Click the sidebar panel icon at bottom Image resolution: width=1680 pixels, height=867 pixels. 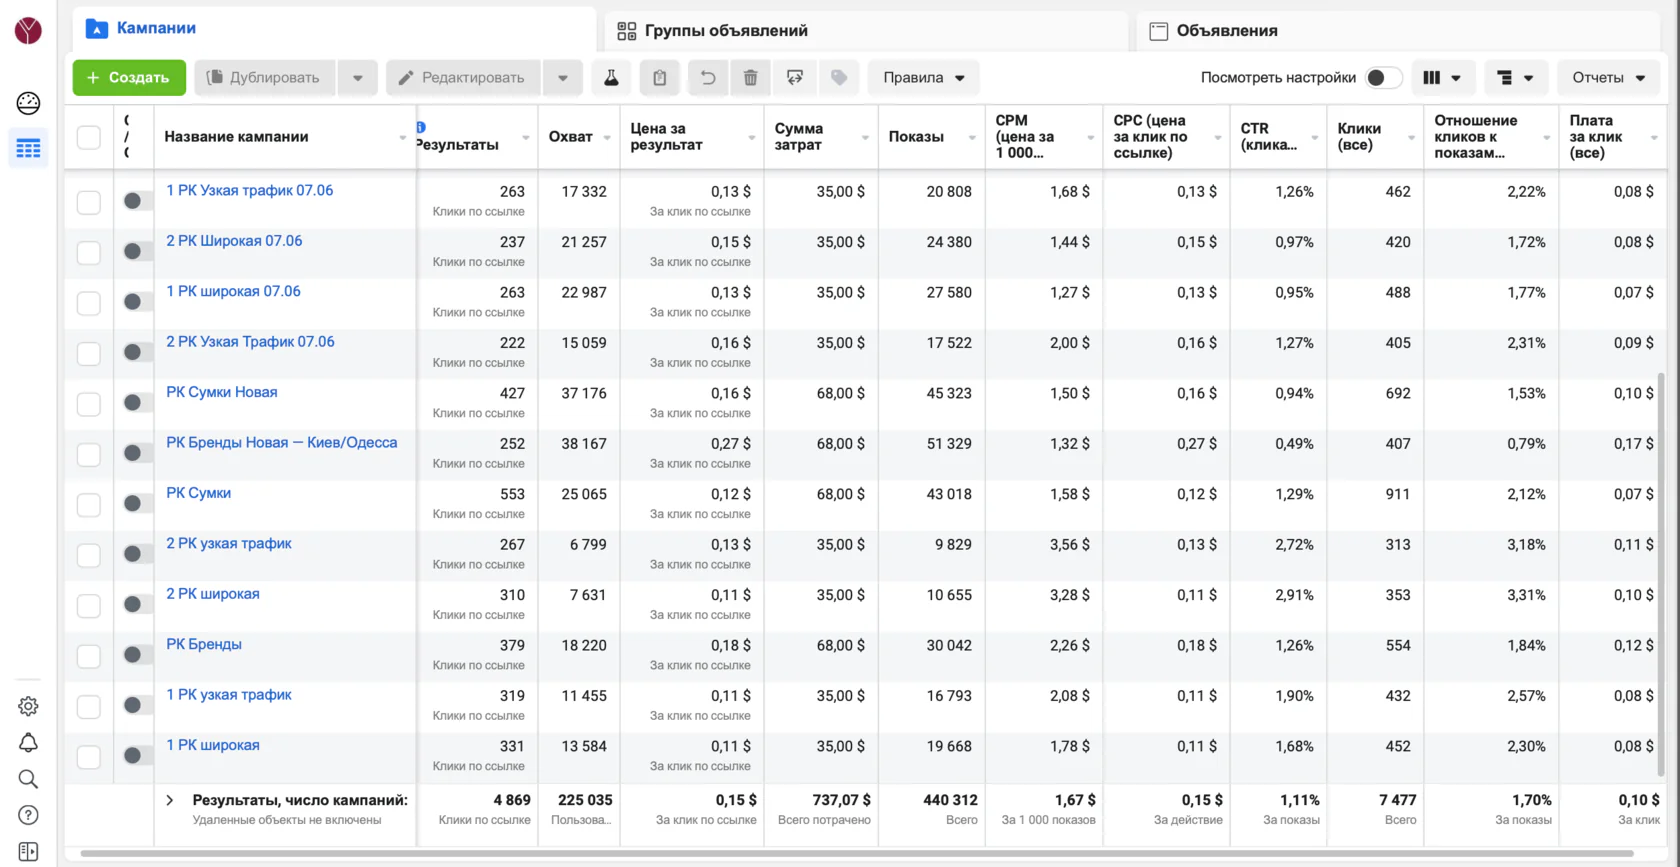(x=28, y=851)
